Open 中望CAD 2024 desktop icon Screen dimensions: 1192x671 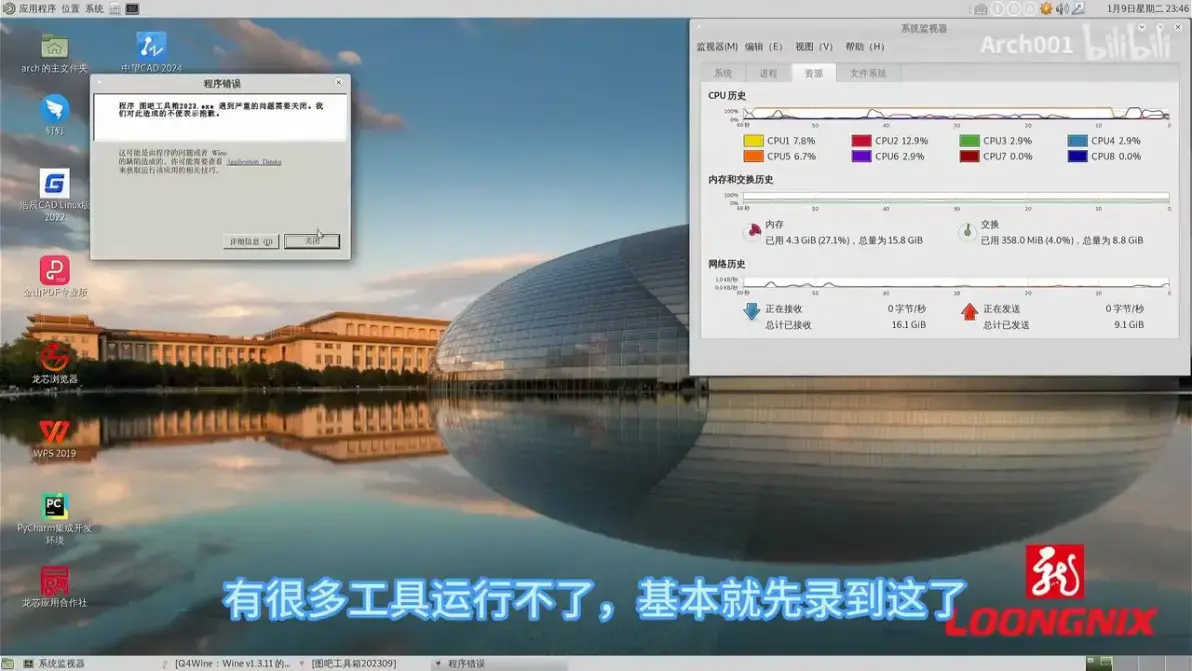coord(150,48)
